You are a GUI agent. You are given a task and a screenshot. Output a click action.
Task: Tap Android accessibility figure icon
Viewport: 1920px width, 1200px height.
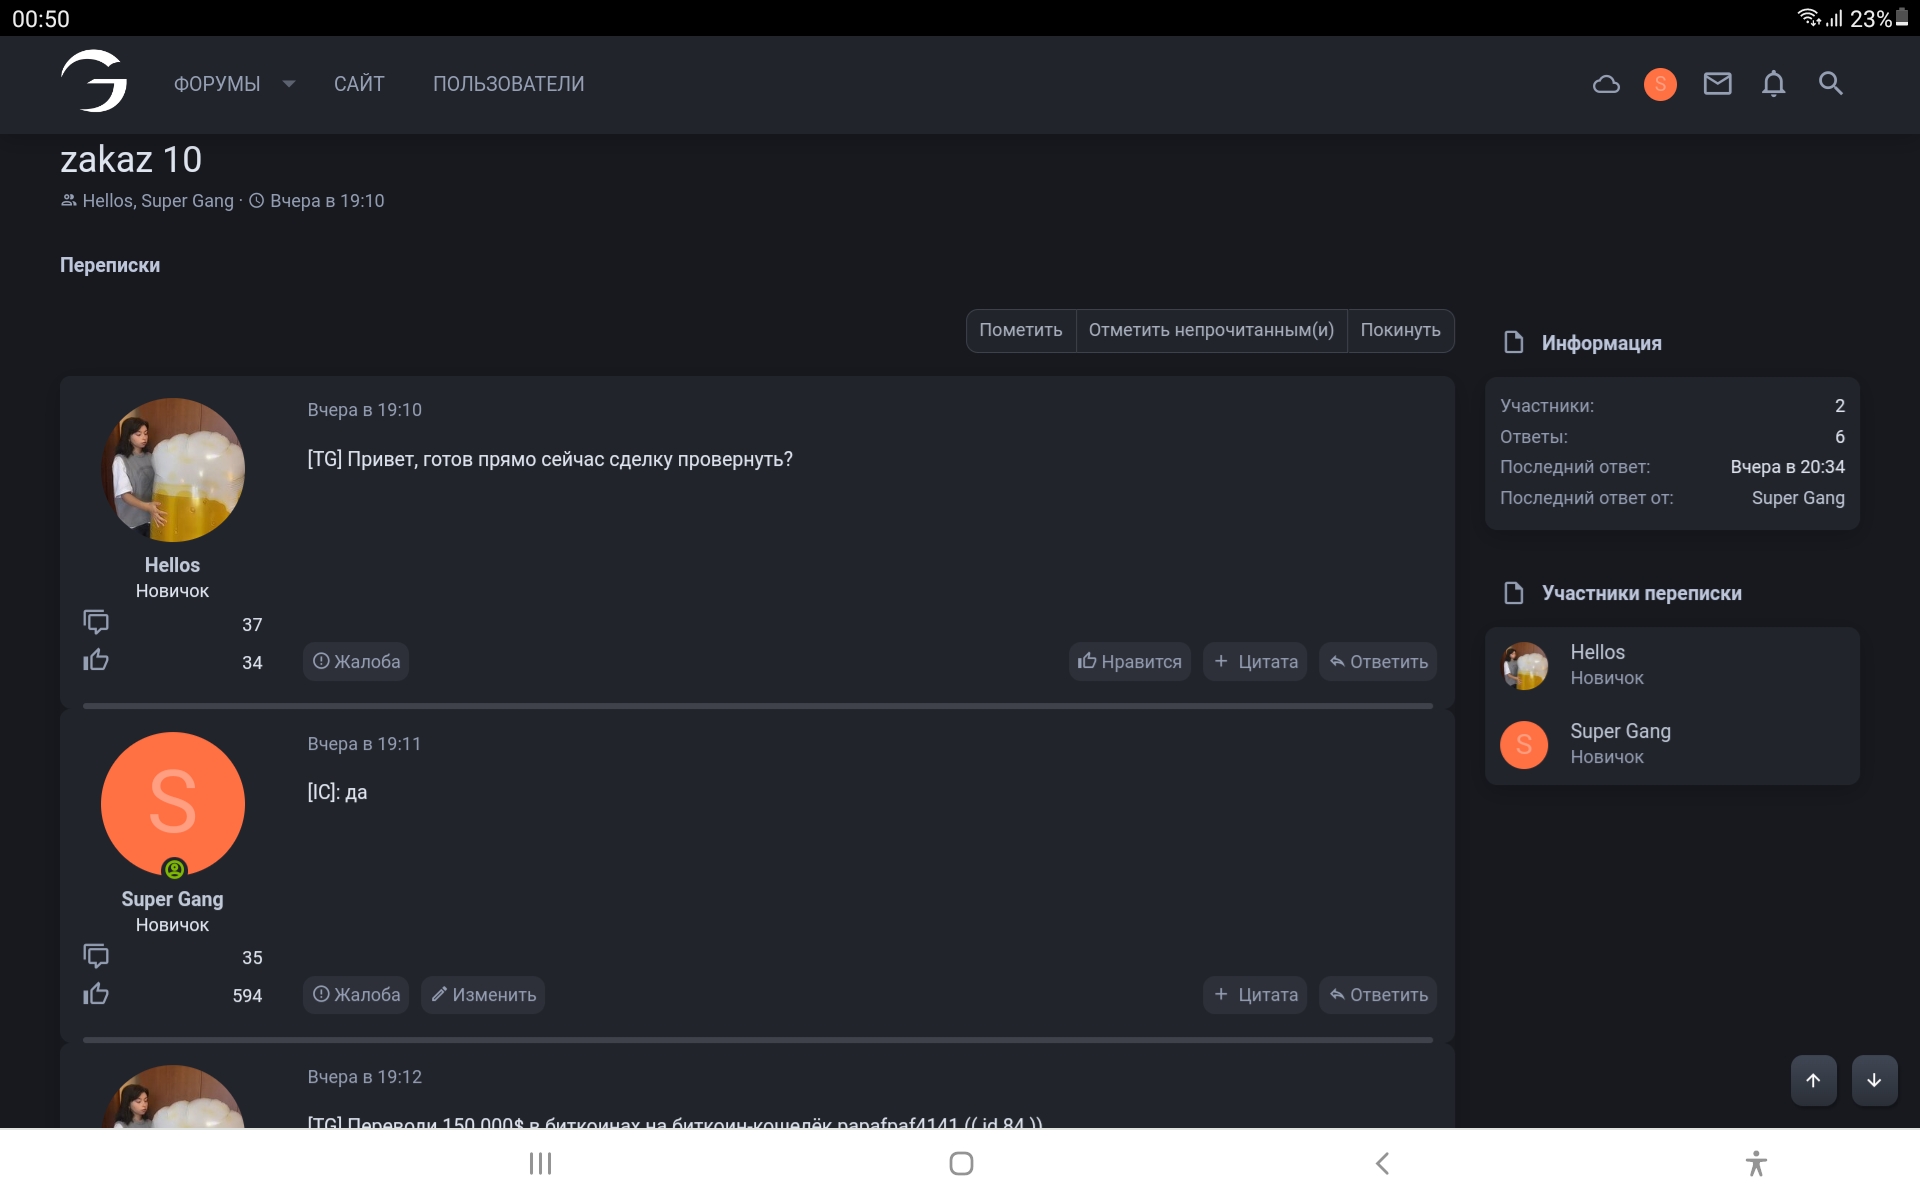click(x=1756, y=1163)
